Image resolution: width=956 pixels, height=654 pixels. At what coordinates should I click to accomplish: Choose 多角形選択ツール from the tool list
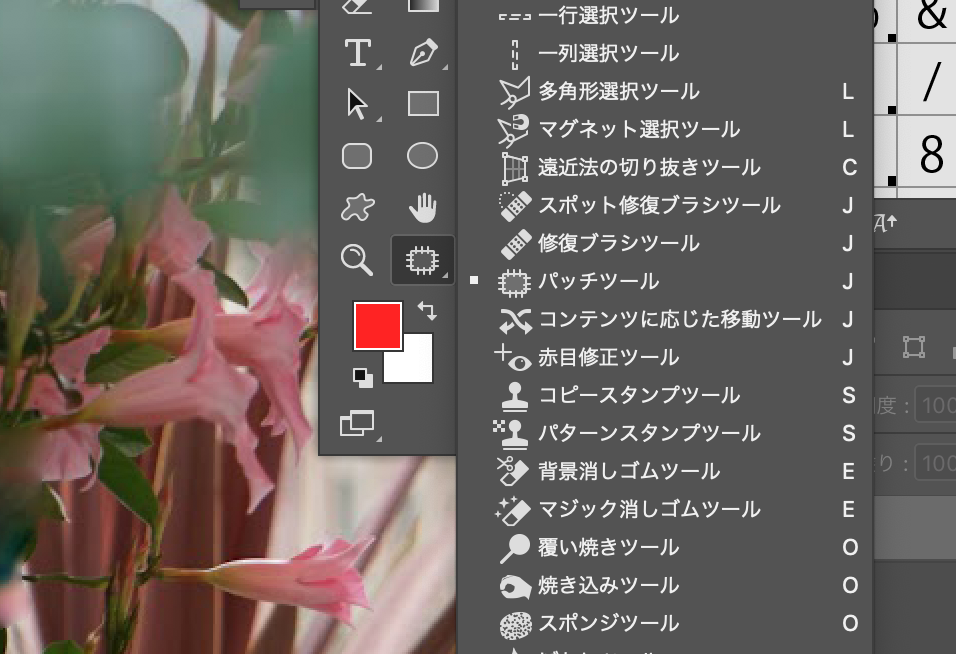619,92
